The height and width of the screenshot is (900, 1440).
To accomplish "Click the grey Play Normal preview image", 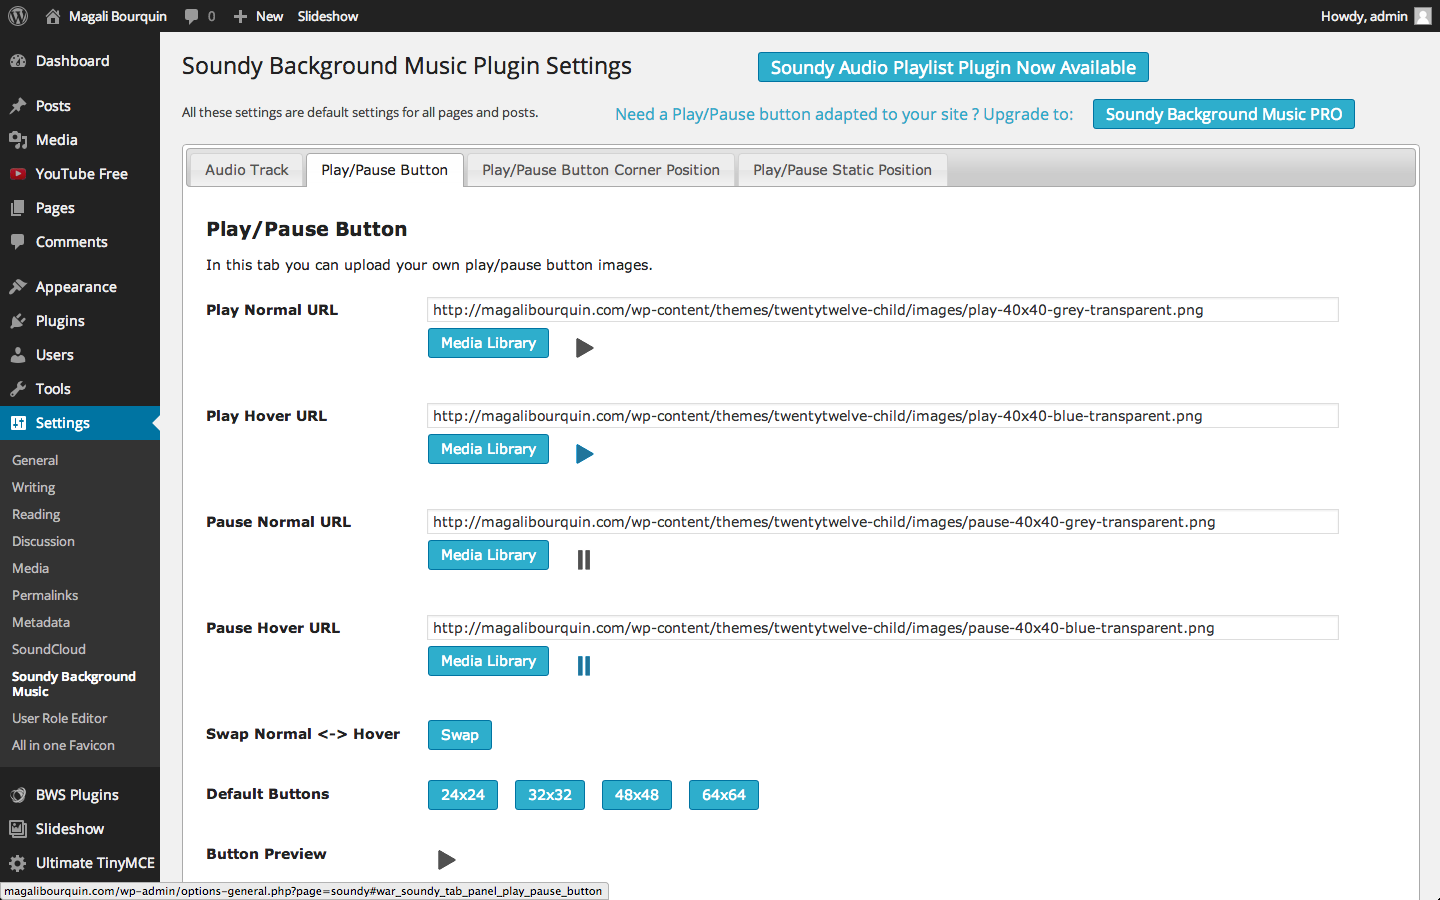I will [585, 348].
